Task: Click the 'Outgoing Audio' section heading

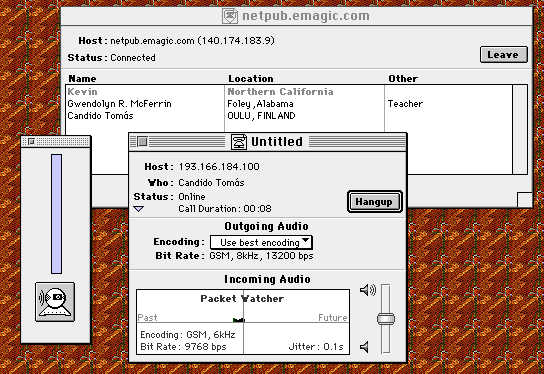Action: pos(266,226)
